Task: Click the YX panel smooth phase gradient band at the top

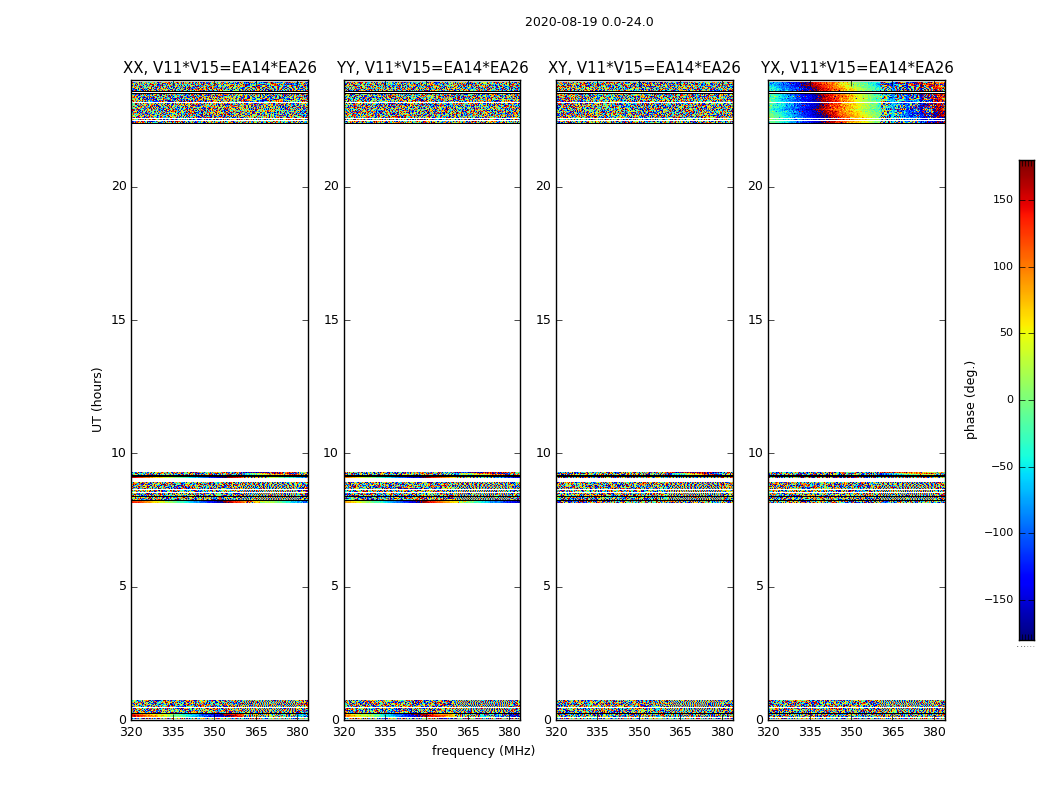Action: point(856,102)
